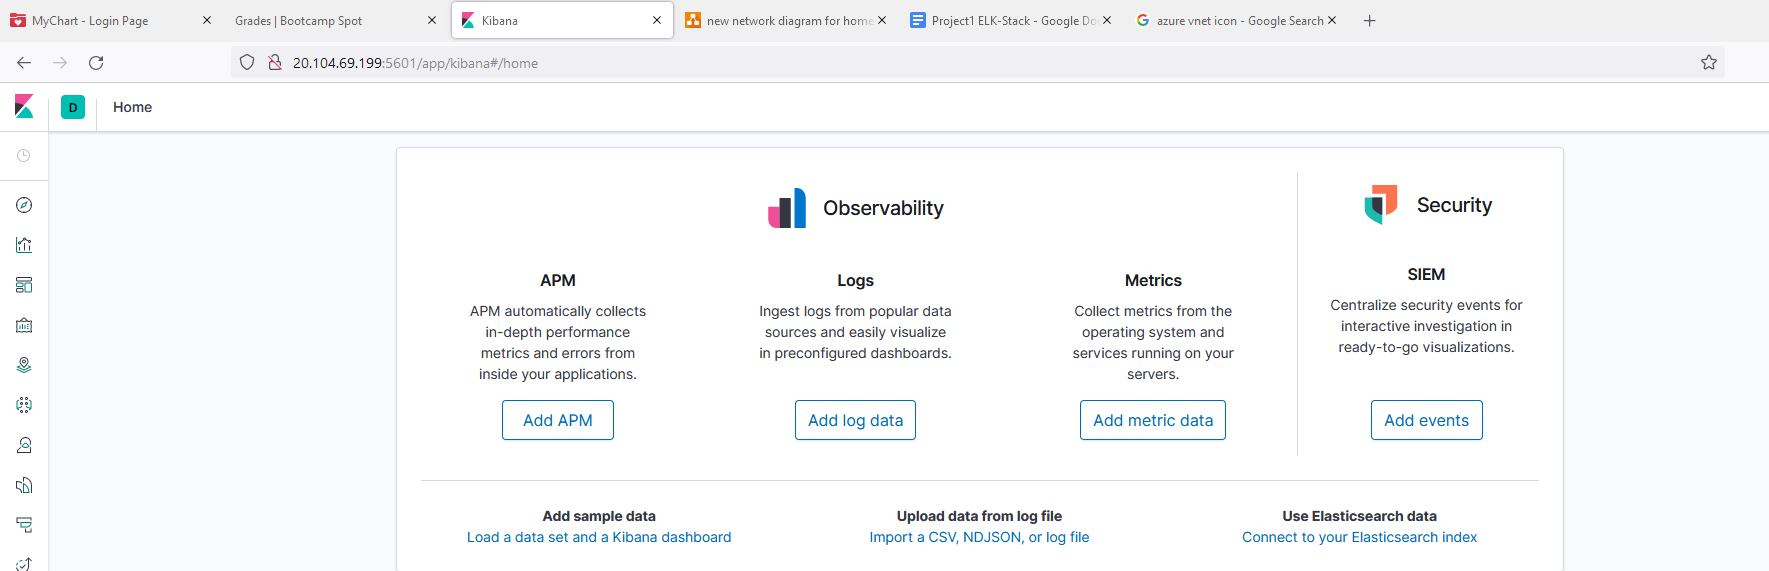The image size is (1769, 571).
Task: Open the Default space avatar menu
Action: tap(73, 107)
